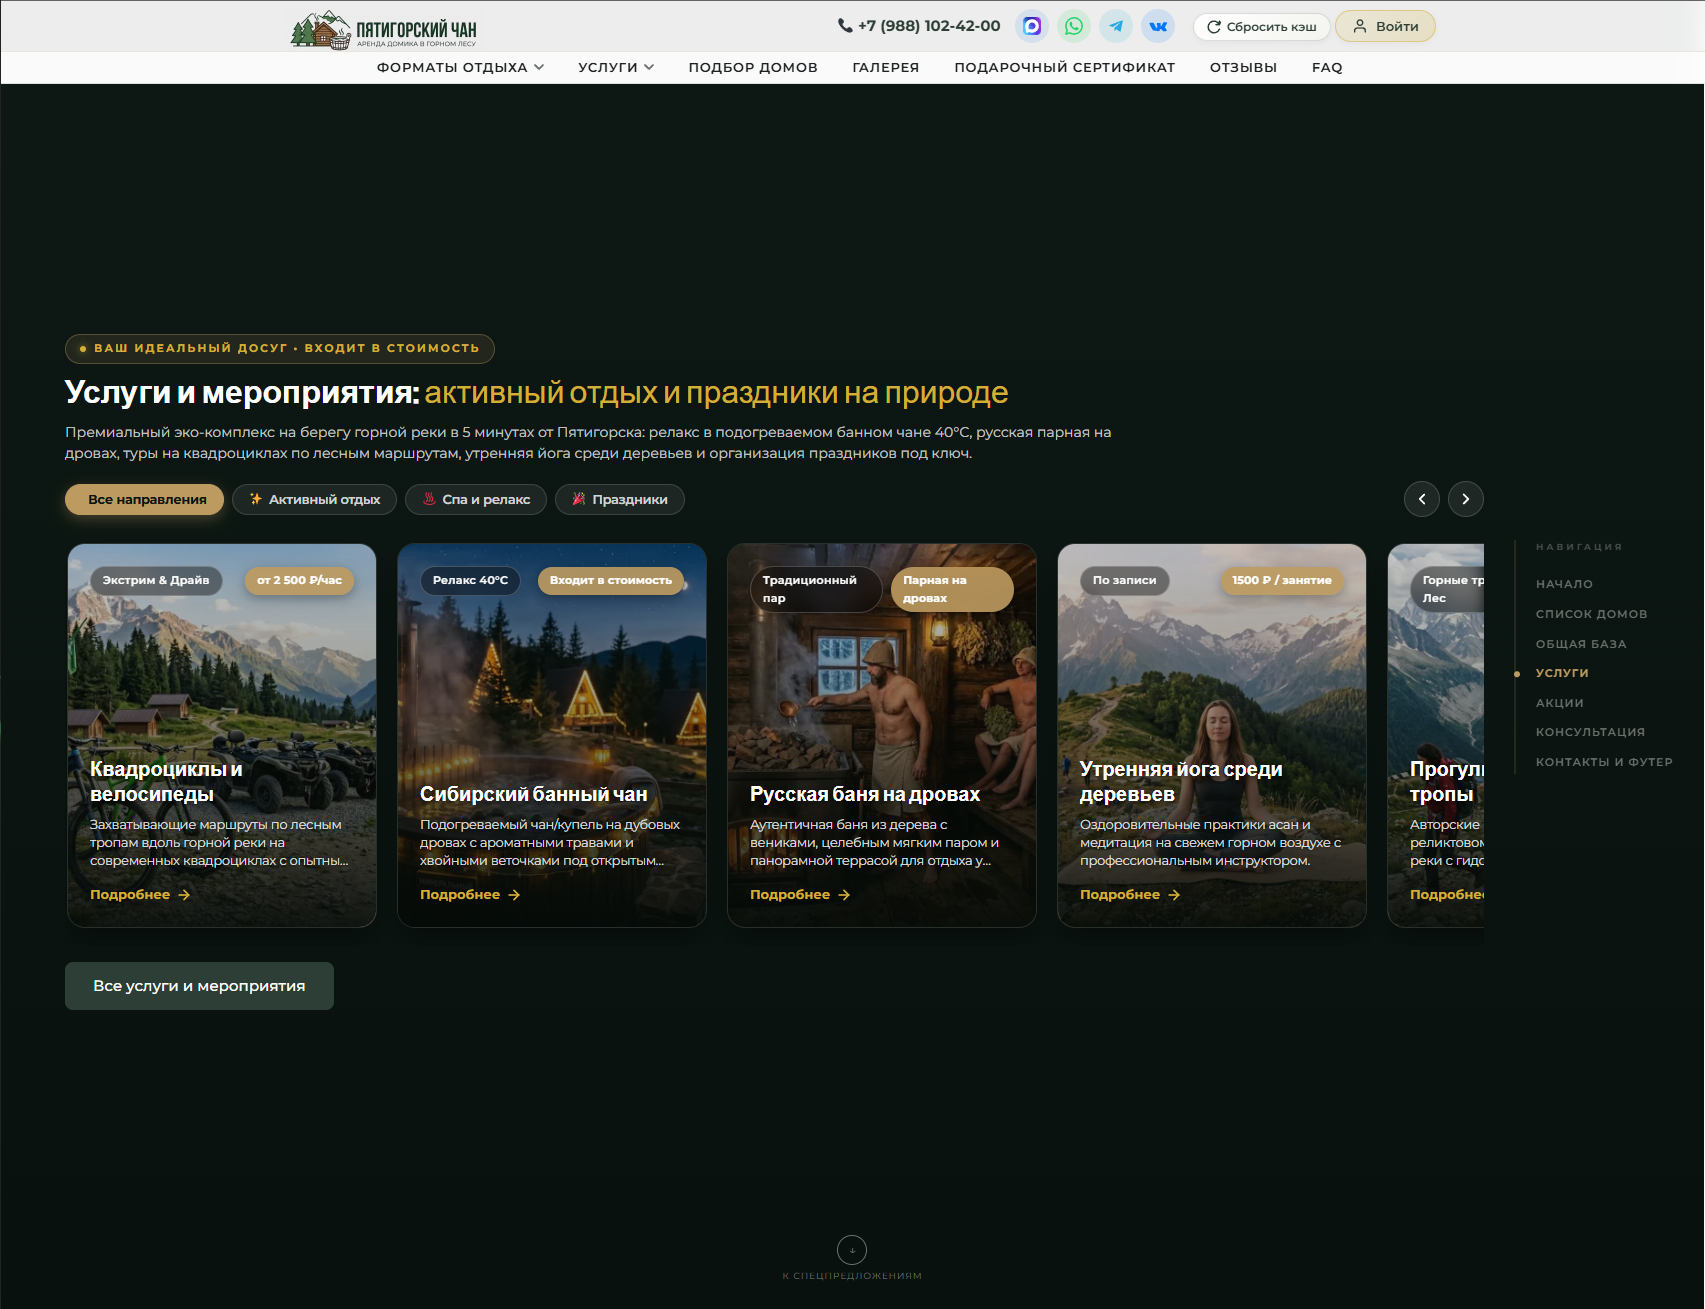Click Подробнее on Утренняя йога card

(x=1130, y=895)
